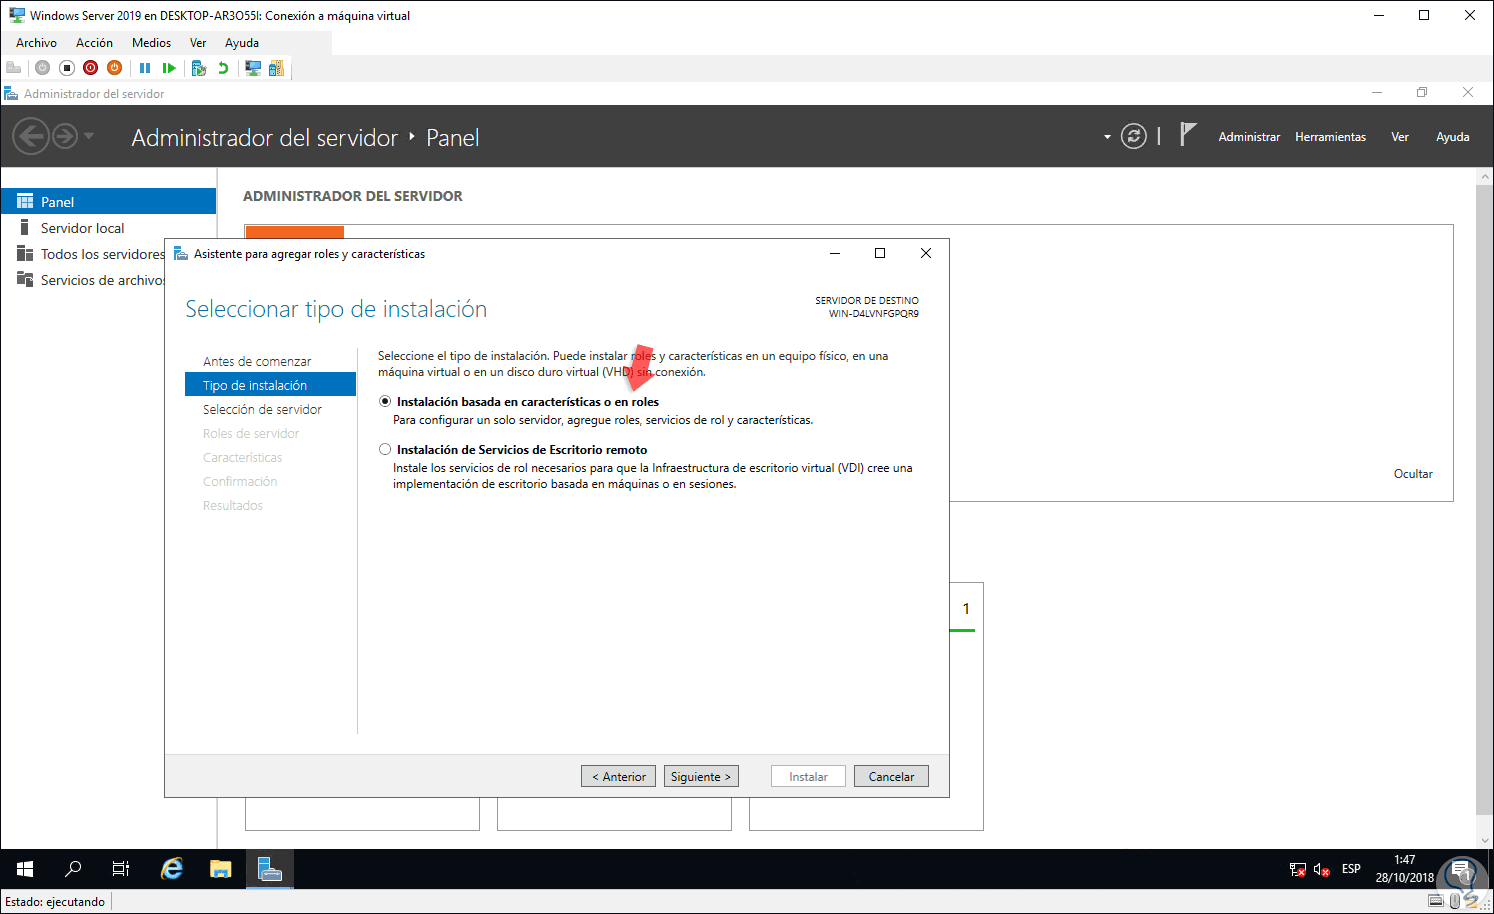Click Ocultar in the welcome panel
1494x914 pixels.
[1413, 474]
